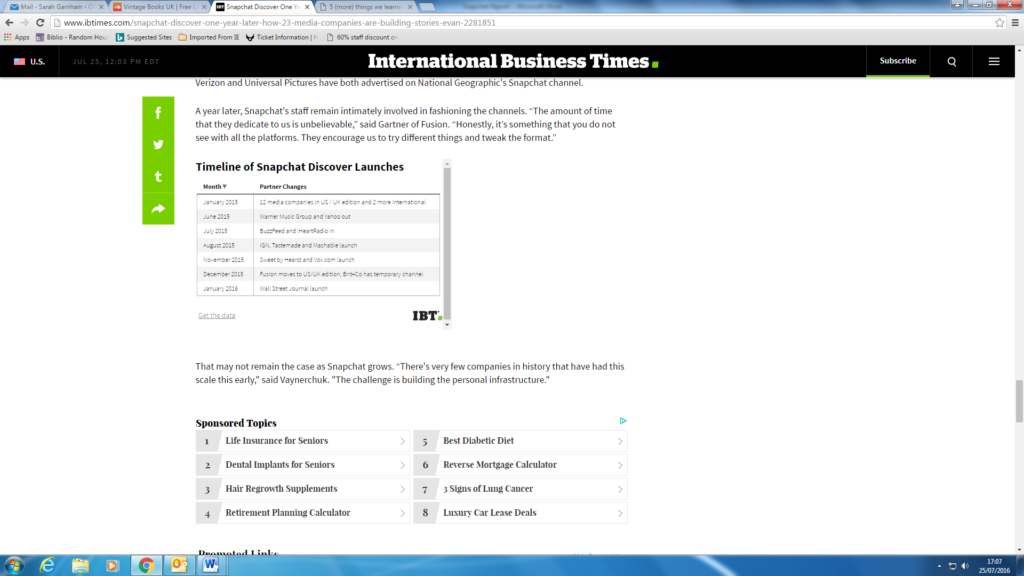1024x576 pixels.
Task: Open the Windows Start menu
Action: pyautogui.click(x=14, y=566)
